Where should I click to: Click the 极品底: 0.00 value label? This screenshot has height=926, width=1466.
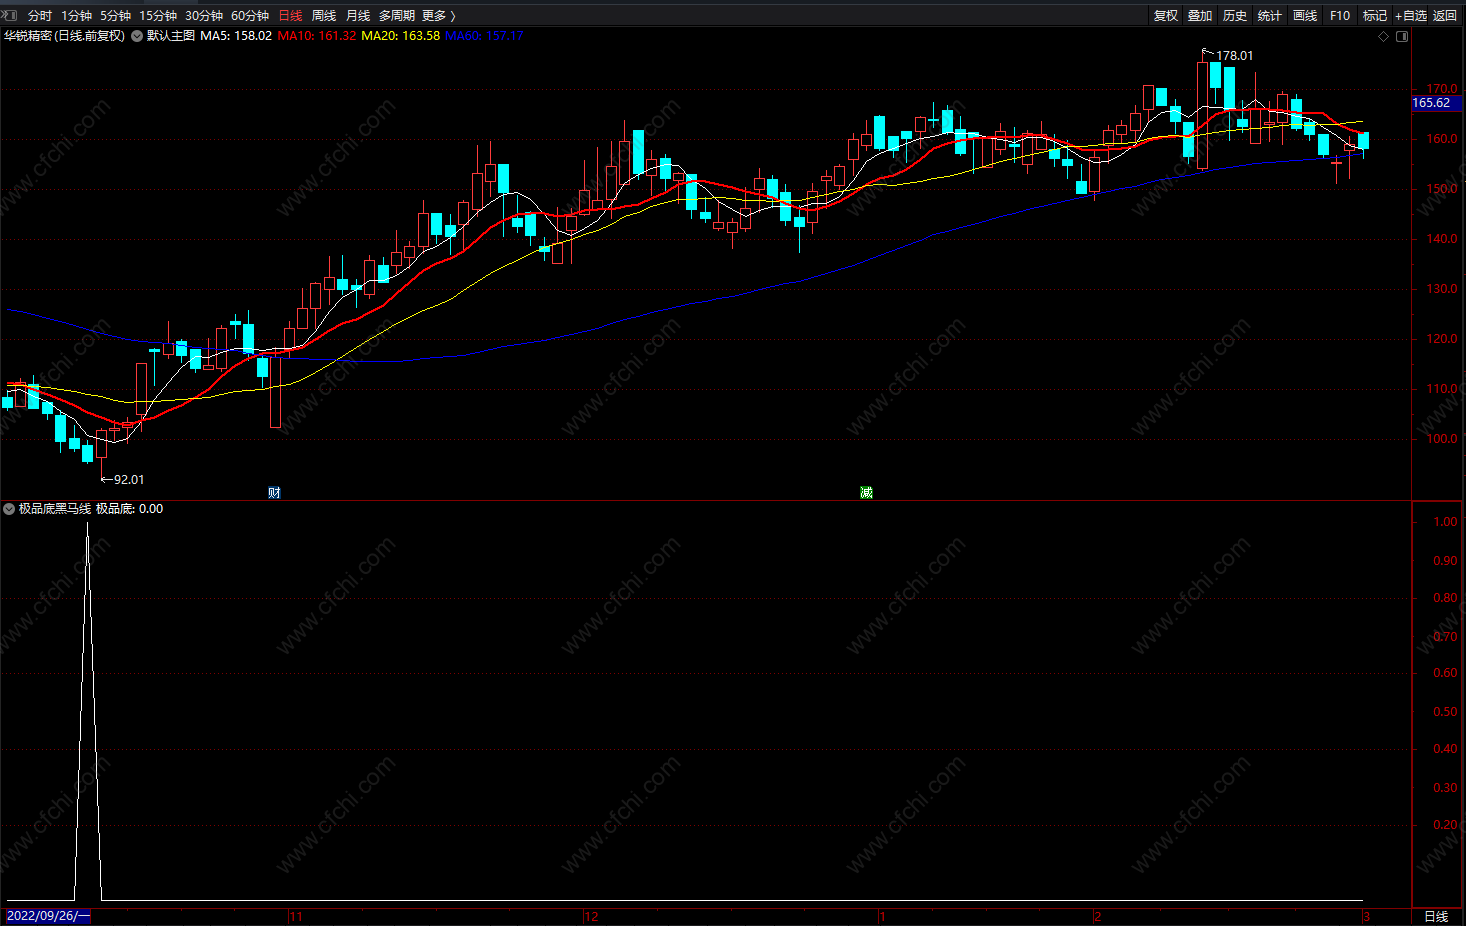coord(129,509)
